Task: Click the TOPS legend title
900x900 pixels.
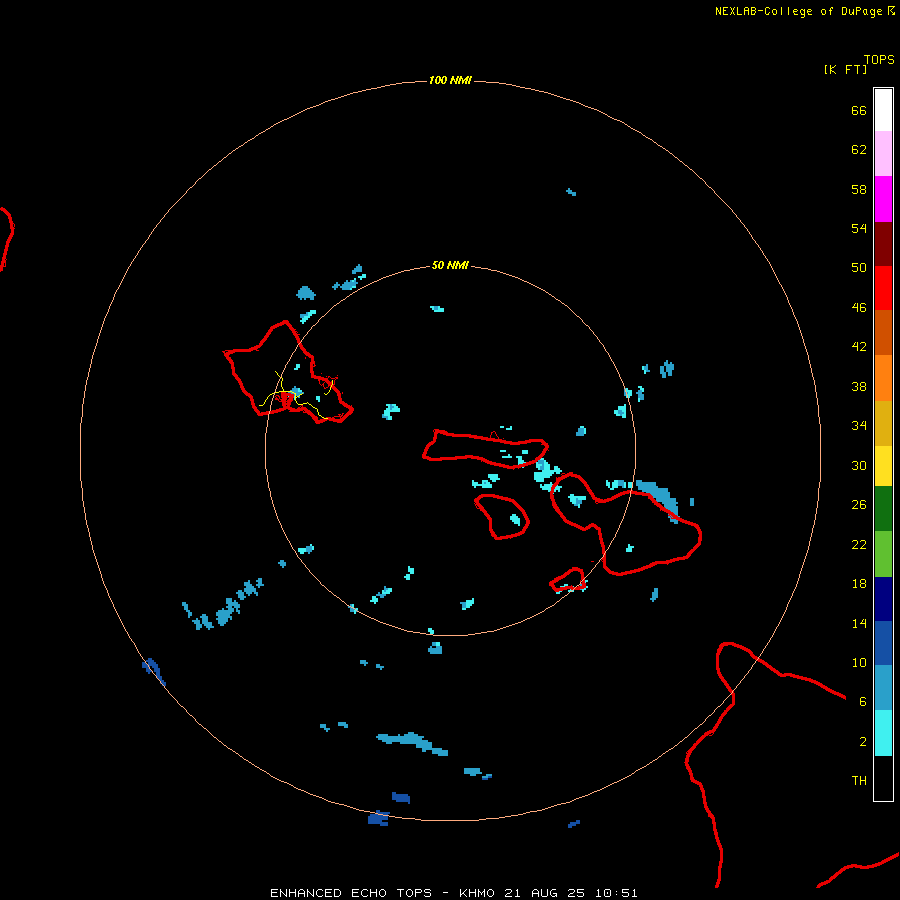Action: (x=879, y=60)
